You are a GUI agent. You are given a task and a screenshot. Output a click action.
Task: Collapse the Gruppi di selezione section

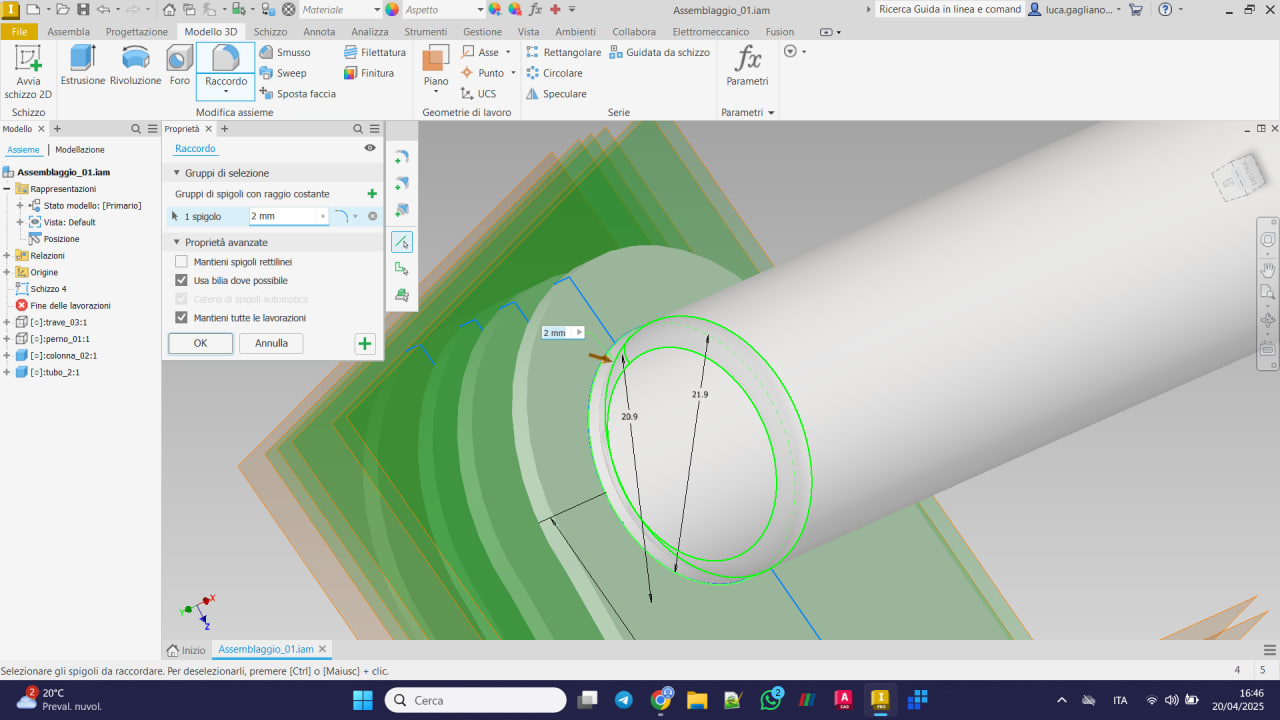[x=176, y=171]
